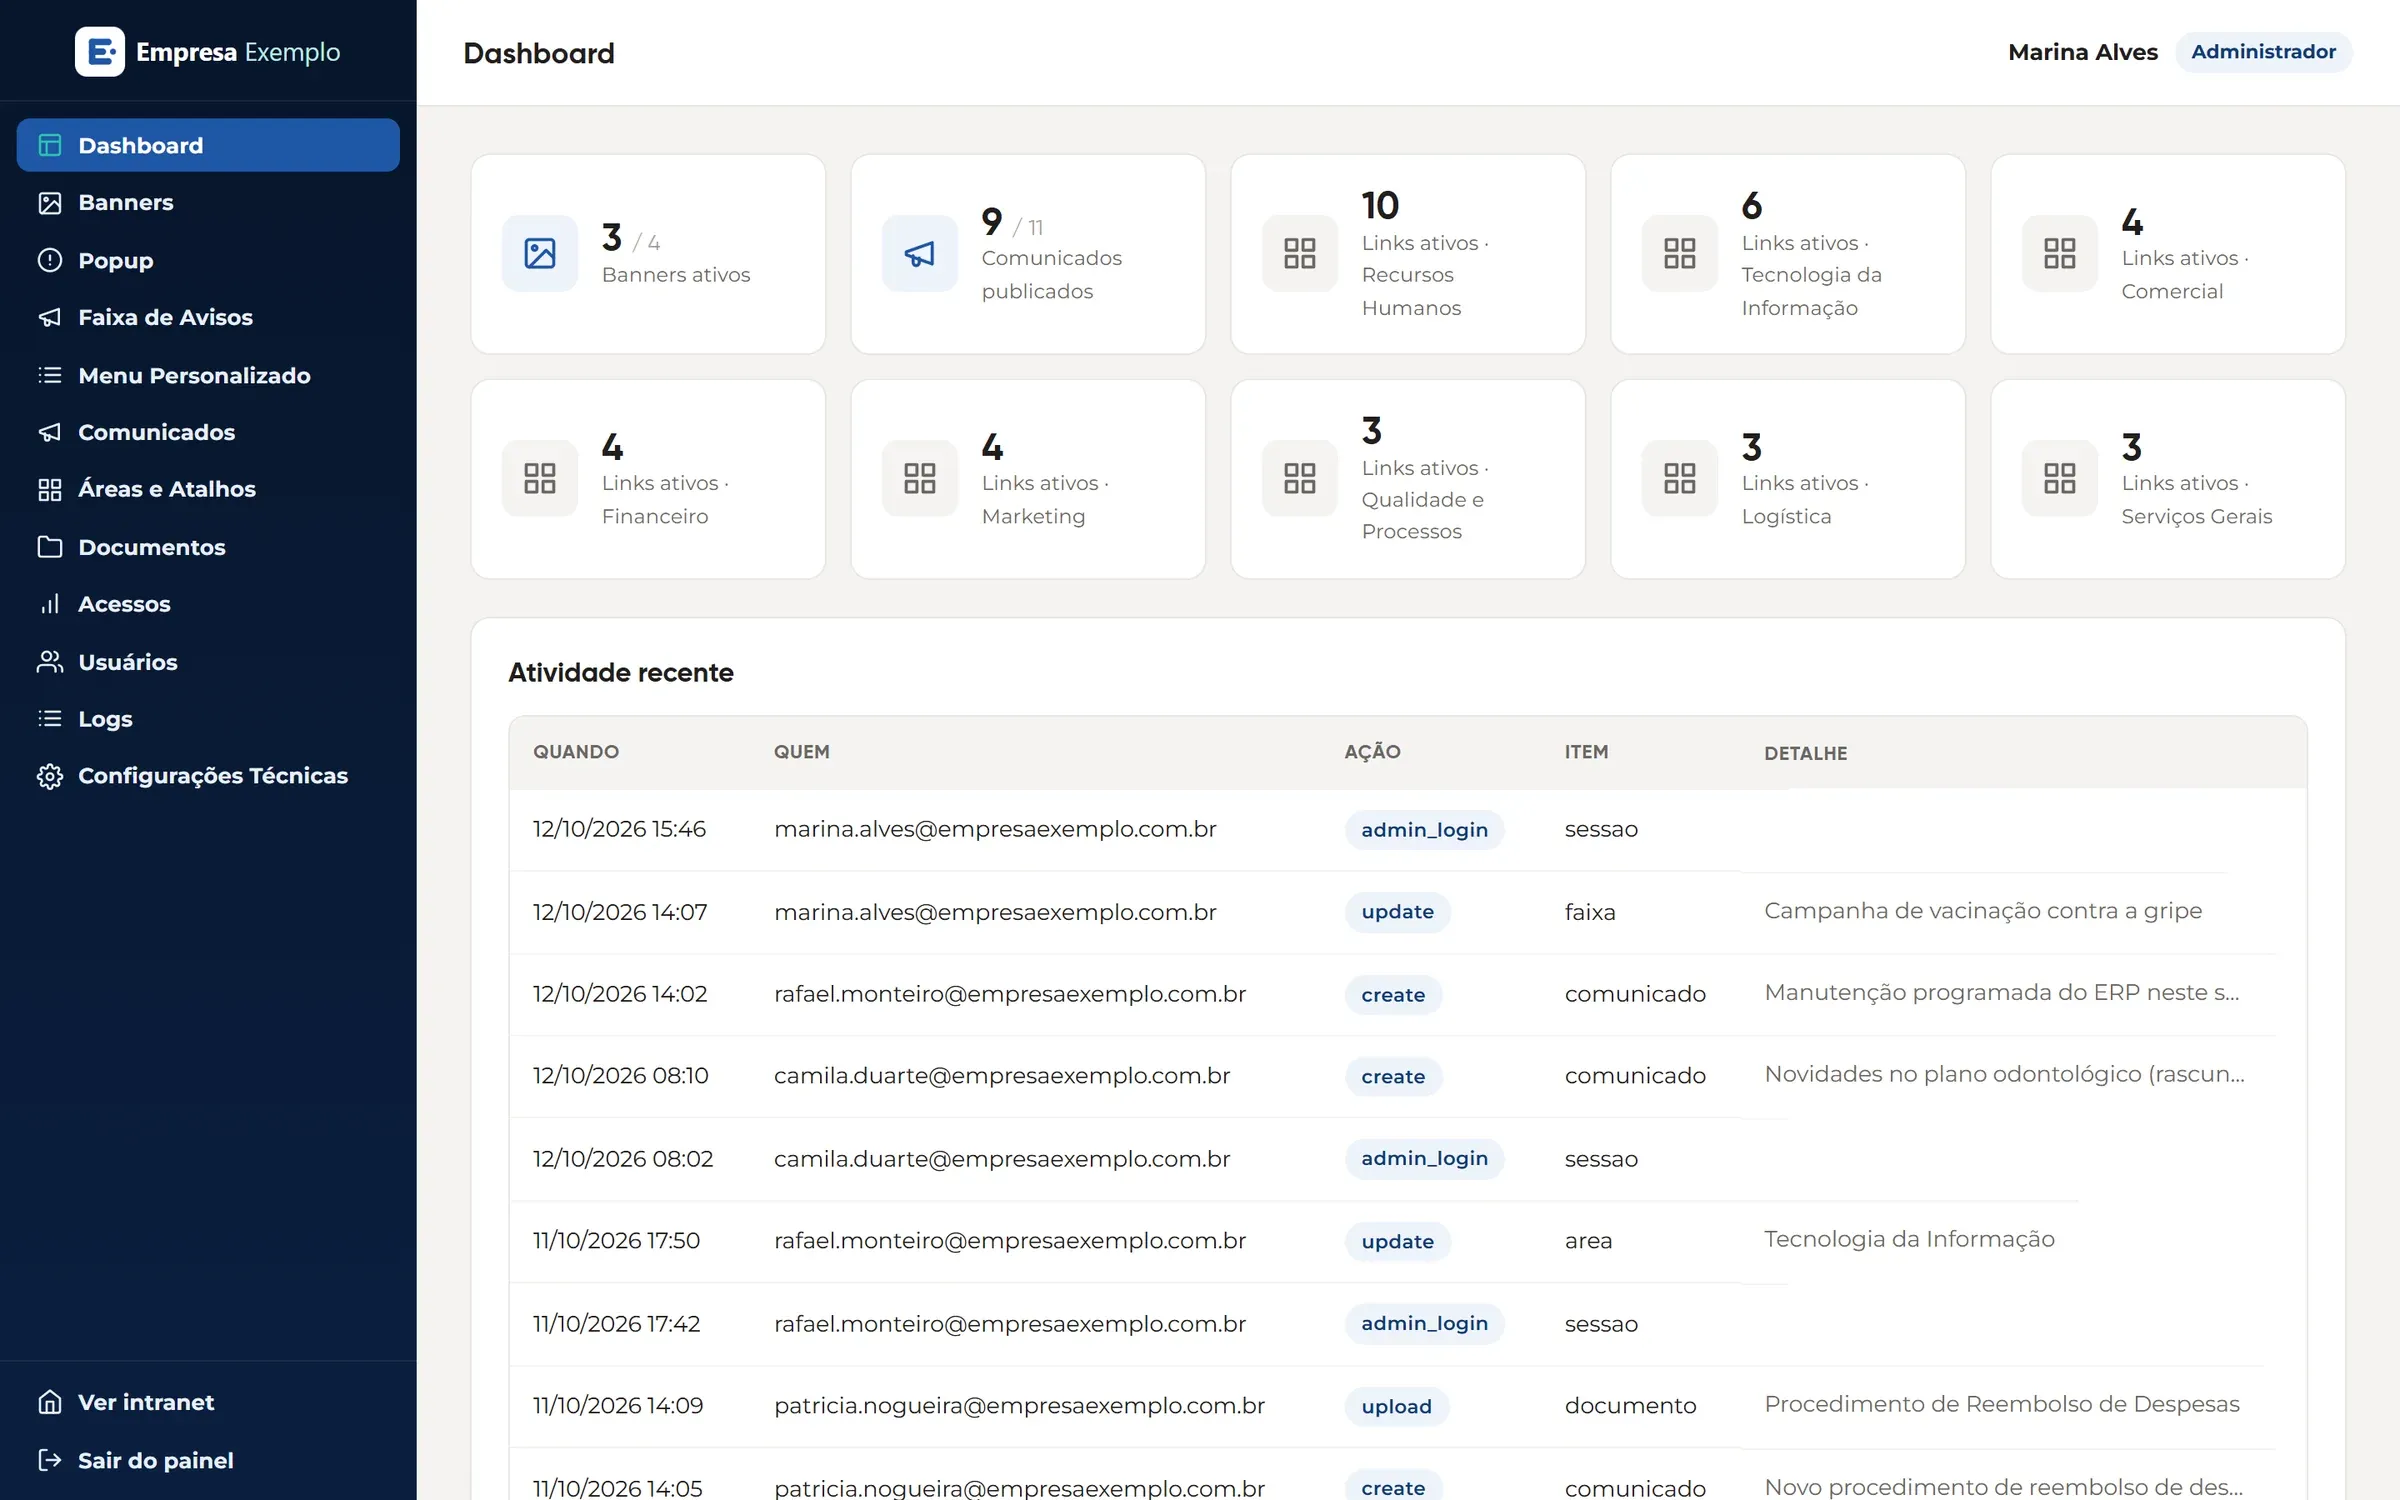Click the Áreas e Atalhos grid icon
Viewport: 2400px width, 1500px height.
pos(50,489)
